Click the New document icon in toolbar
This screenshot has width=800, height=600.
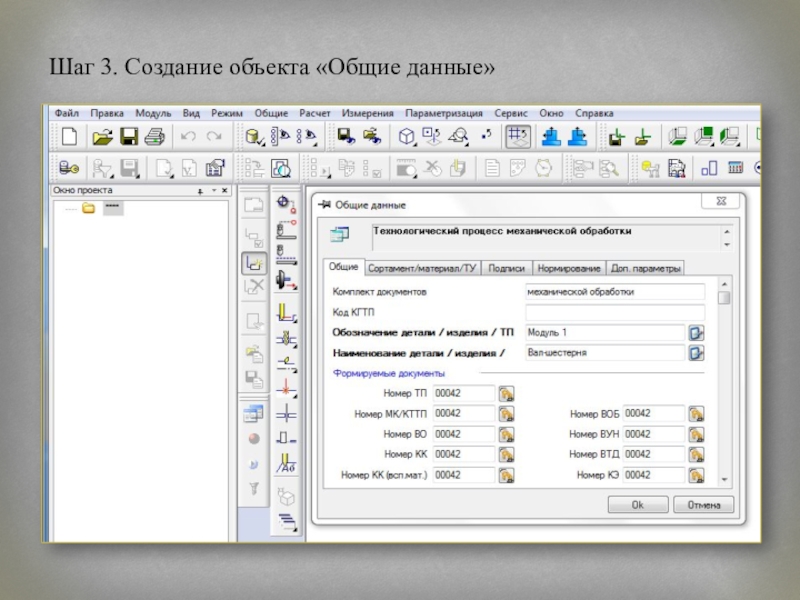(68, 137)
